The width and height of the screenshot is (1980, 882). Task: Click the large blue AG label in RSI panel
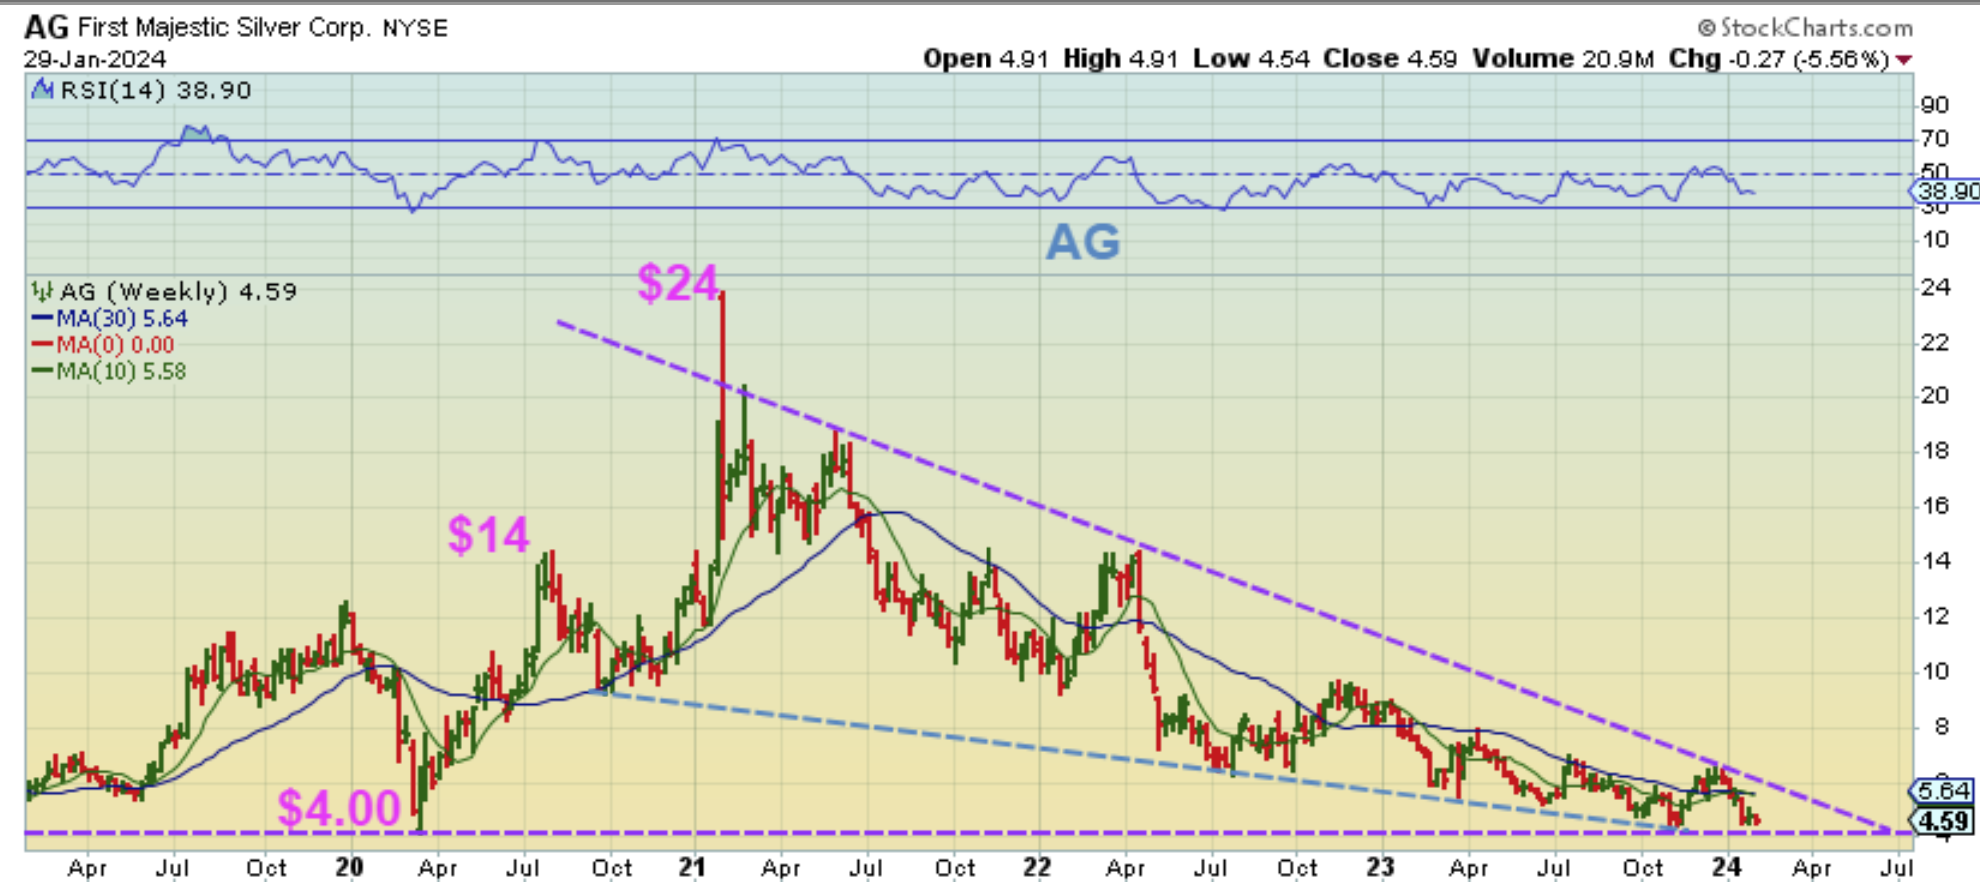(x=1083, y=242)
